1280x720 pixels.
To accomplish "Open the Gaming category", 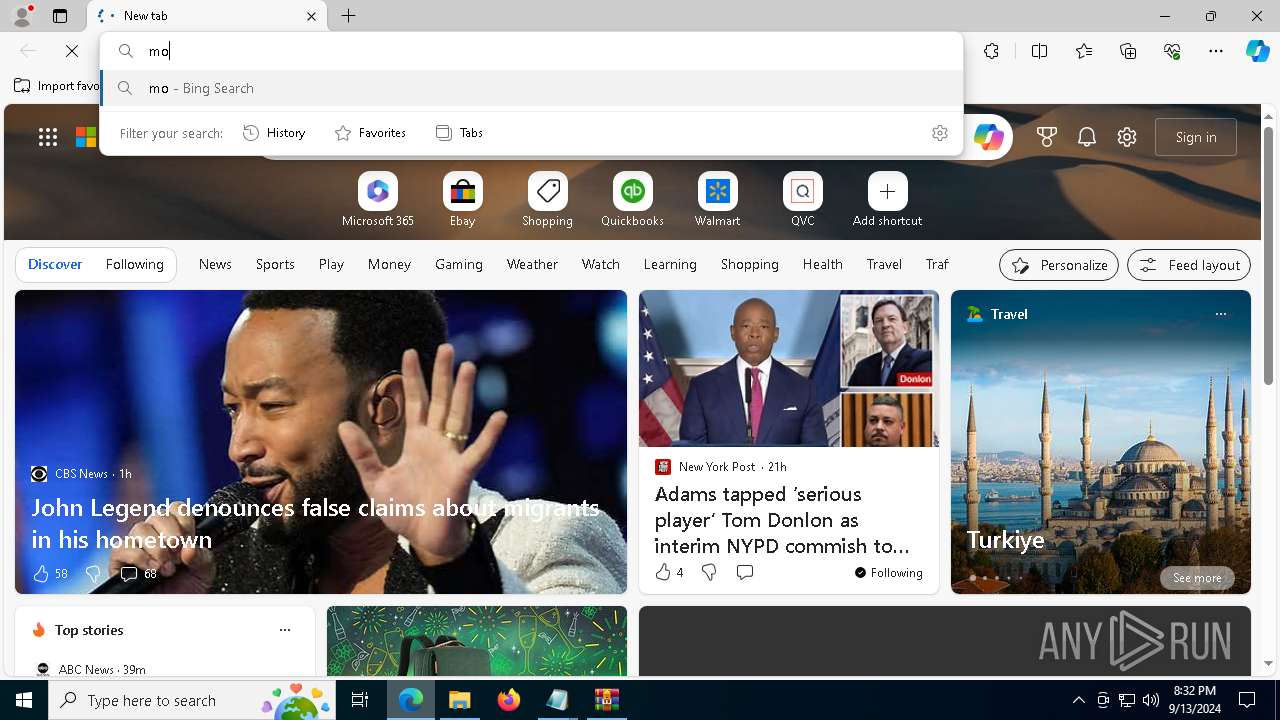I will (459, 264).
